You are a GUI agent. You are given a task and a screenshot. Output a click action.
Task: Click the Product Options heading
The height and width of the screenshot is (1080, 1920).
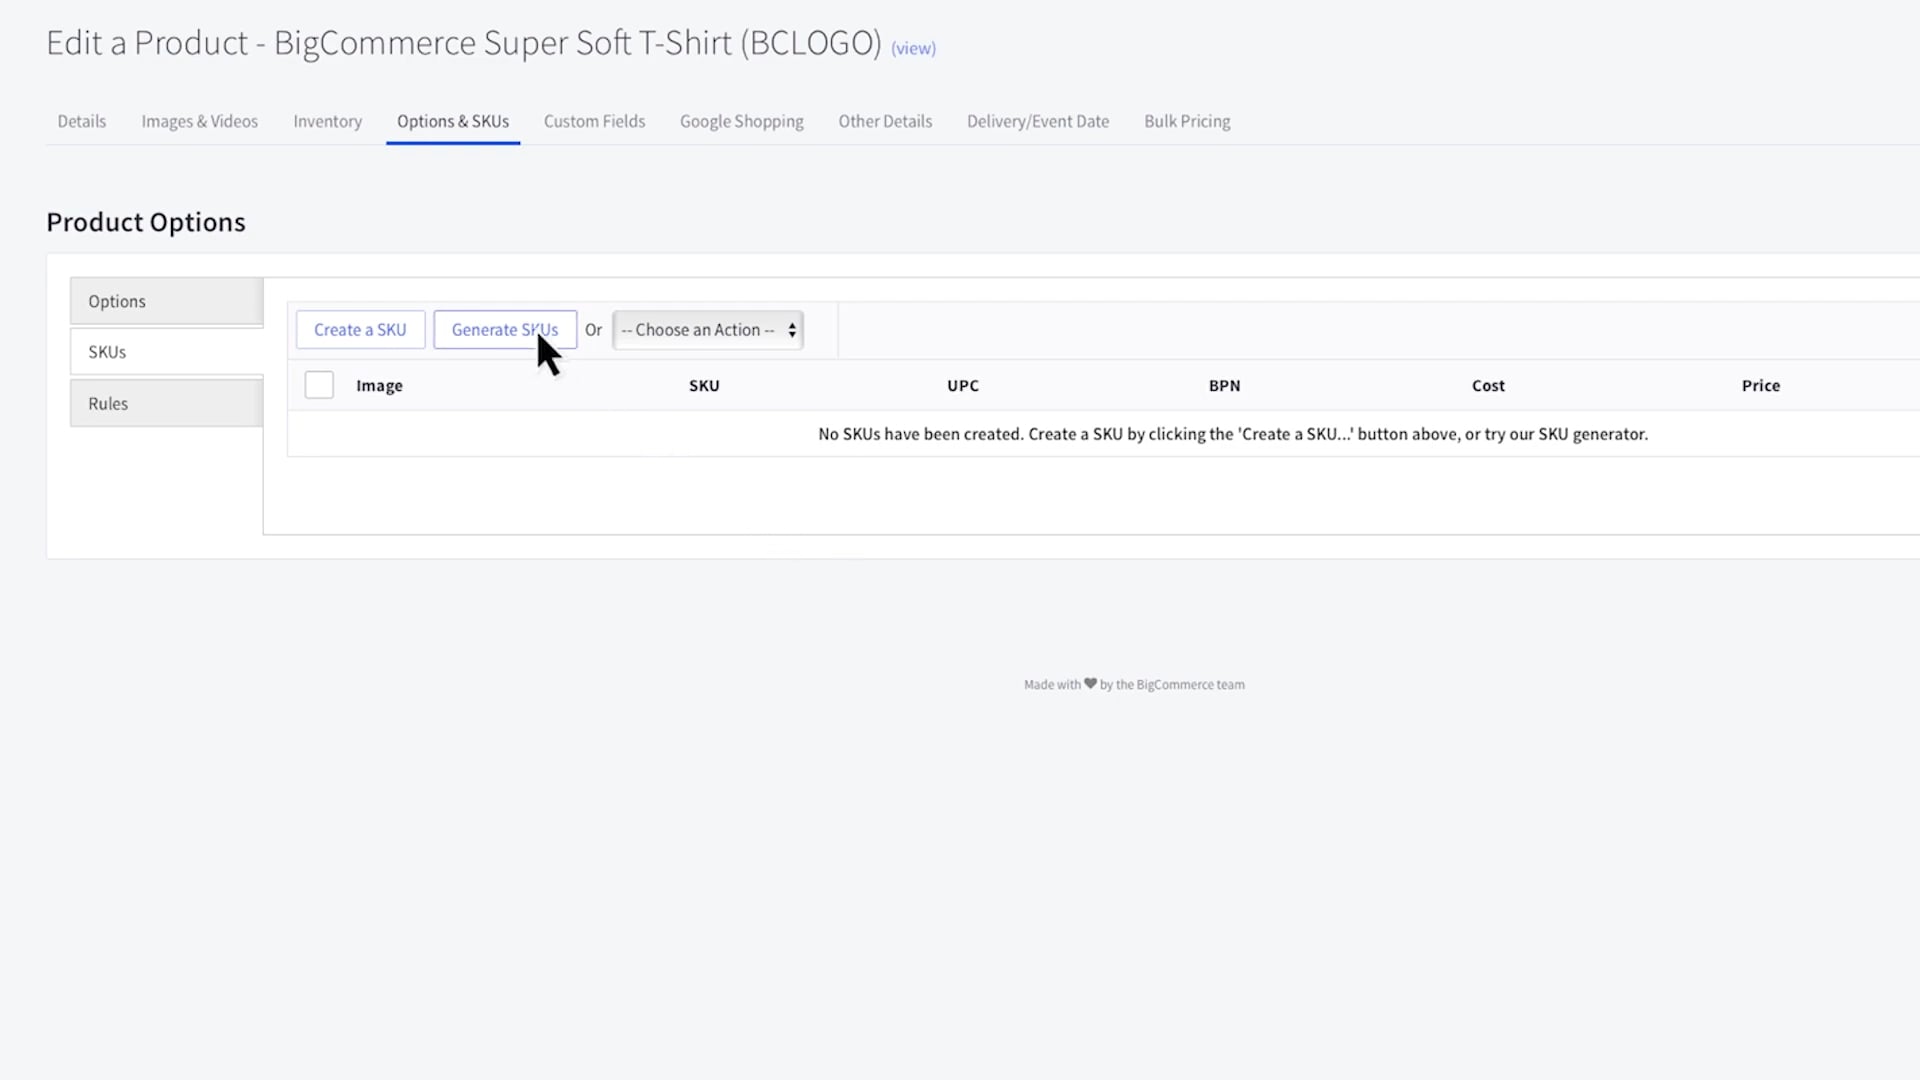pos(146,222)
